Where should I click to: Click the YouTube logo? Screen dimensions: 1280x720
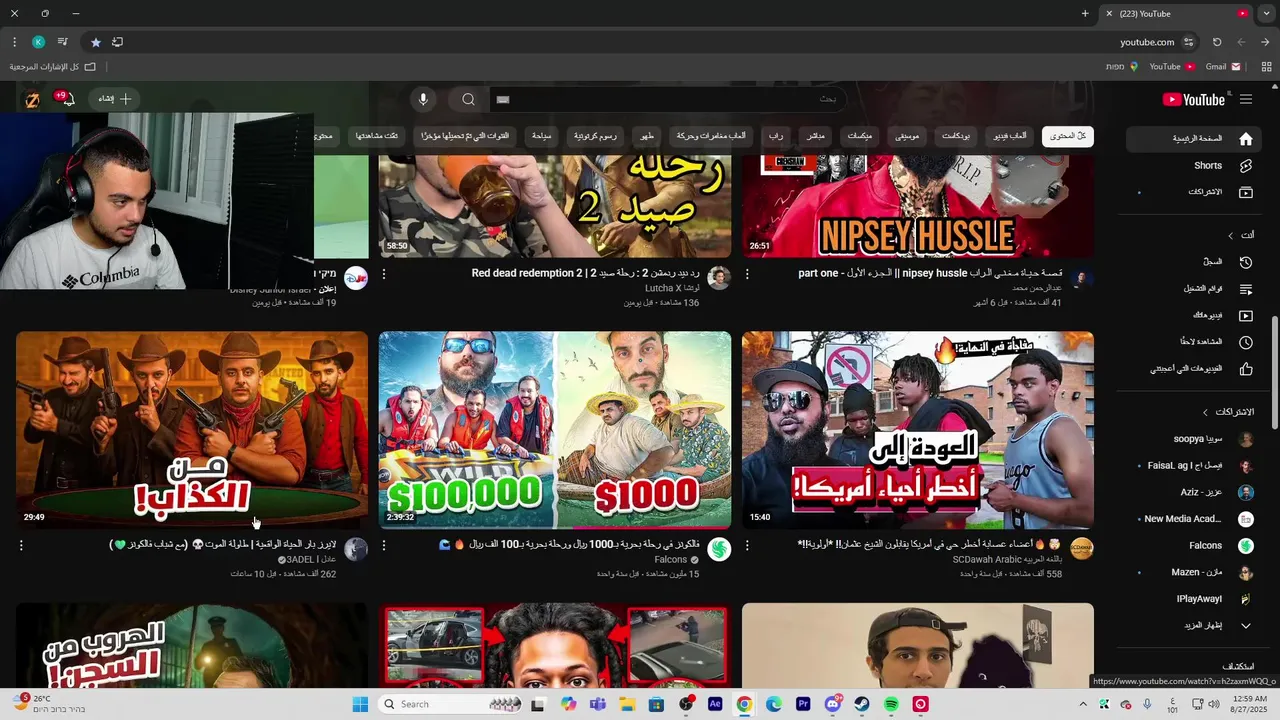pyautogui.click(x=1193, y=99)
